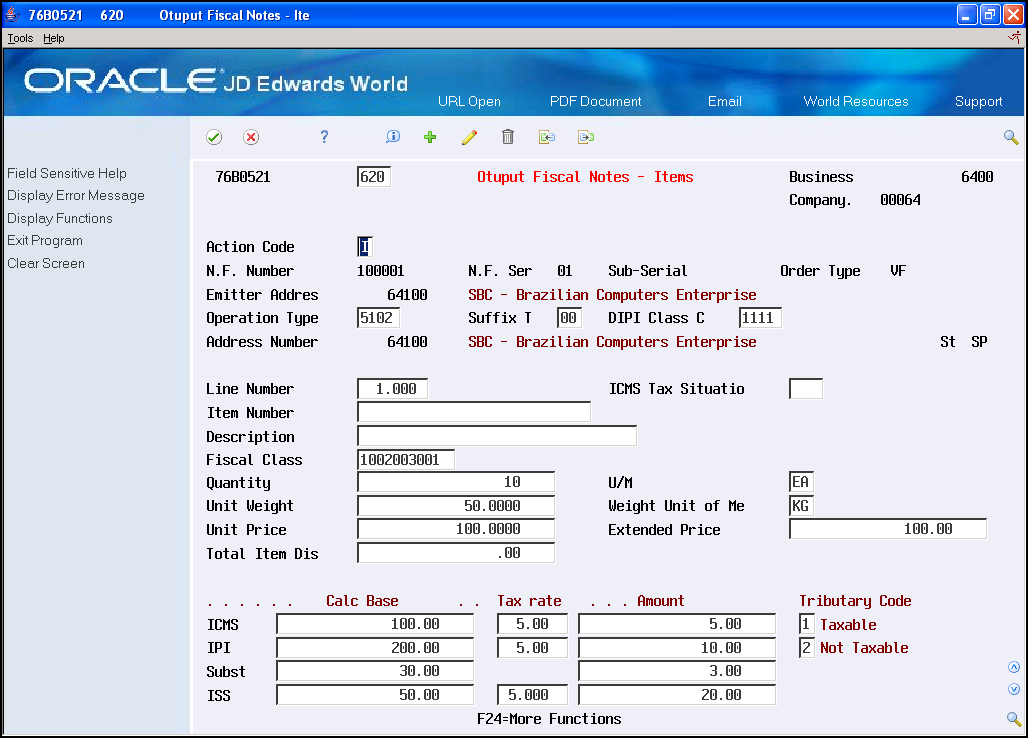1028x738 pixels.
Task: Click the ISS Calc Base field
Action: pyautogui.click(x=375, y=695)
